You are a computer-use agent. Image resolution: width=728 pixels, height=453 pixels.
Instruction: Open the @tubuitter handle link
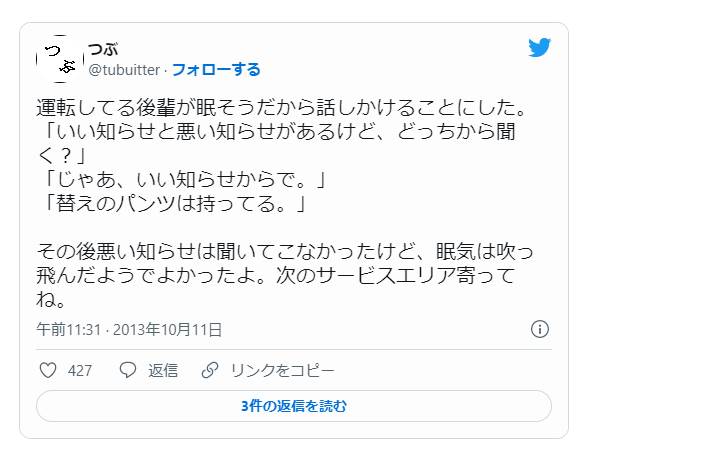click(x=124, y=70)
